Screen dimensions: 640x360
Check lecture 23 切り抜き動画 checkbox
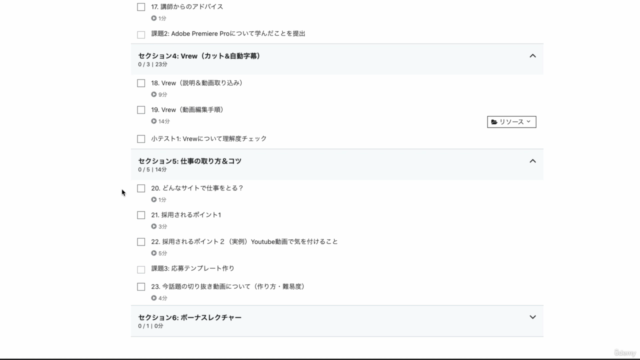[141, 287]
